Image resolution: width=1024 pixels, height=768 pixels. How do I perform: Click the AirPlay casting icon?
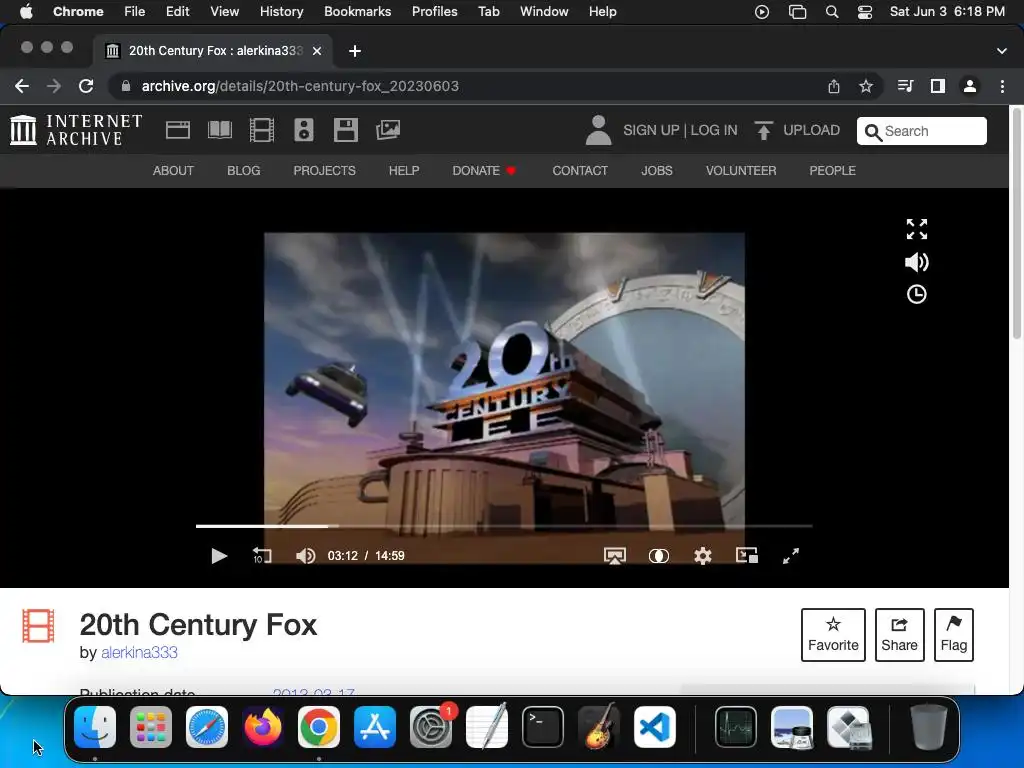point(615,556)
